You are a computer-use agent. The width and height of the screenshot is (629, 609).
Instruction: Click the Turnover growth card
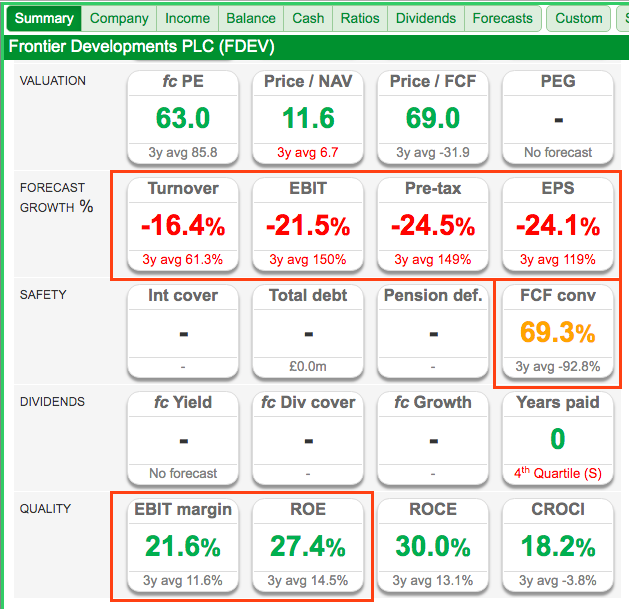pyautogui.click(x=183, y=224)
